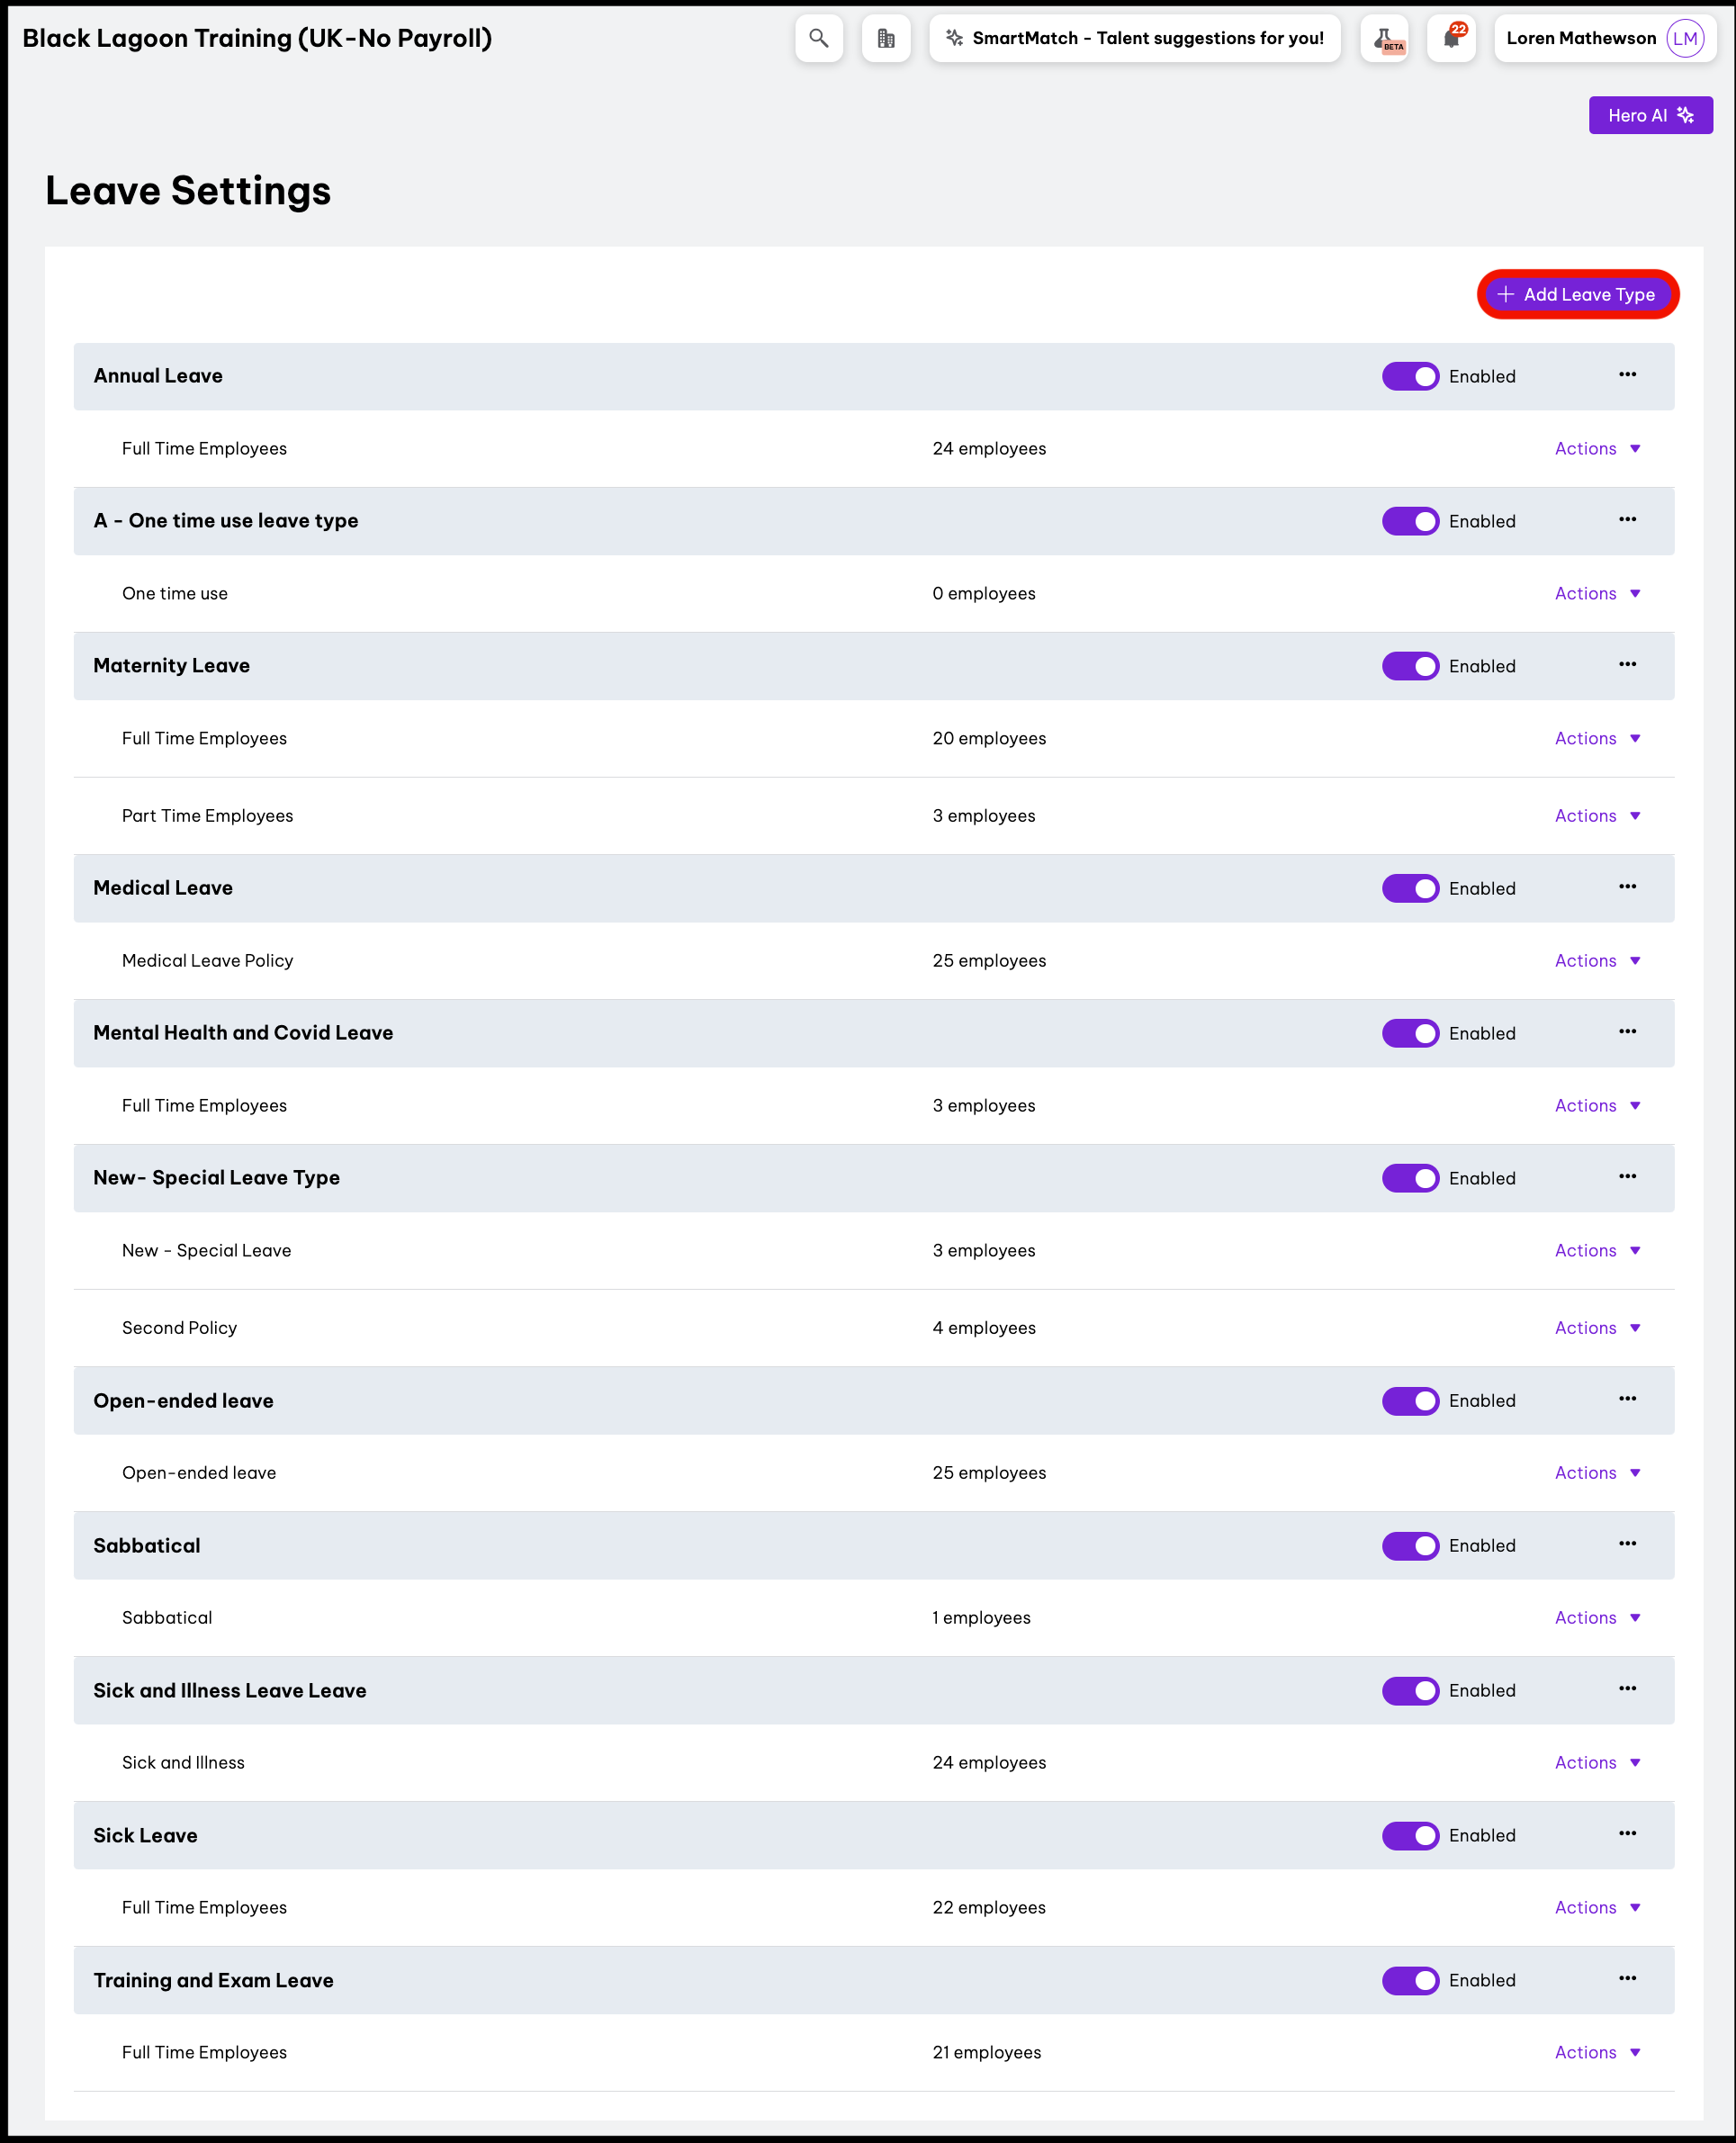
Task: Click the search magnifier icon
Action: 818,38
